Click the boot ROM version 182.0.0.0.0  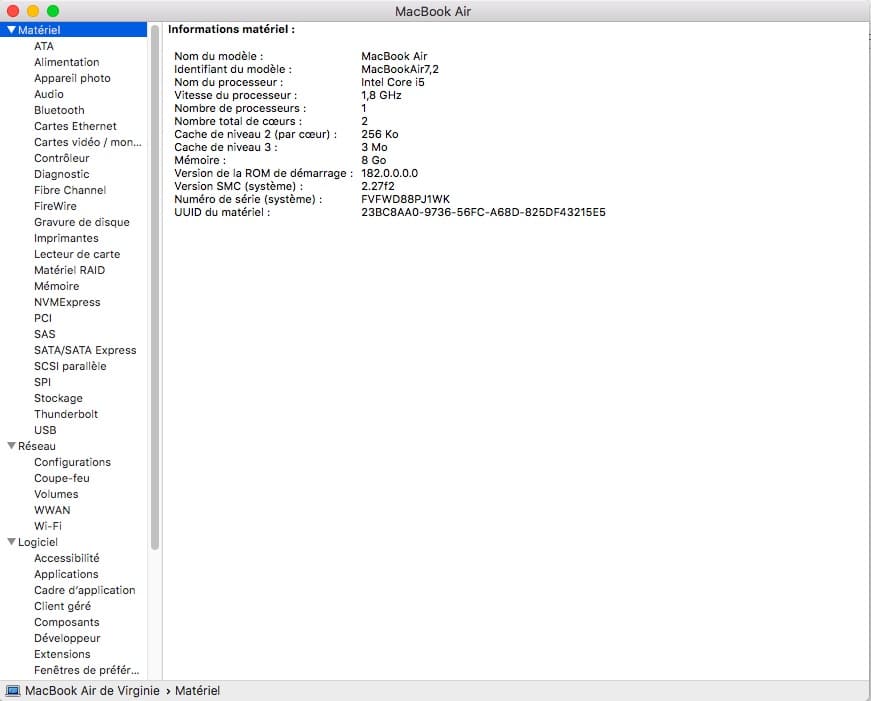pyautogui.click(x=389, y=173)
